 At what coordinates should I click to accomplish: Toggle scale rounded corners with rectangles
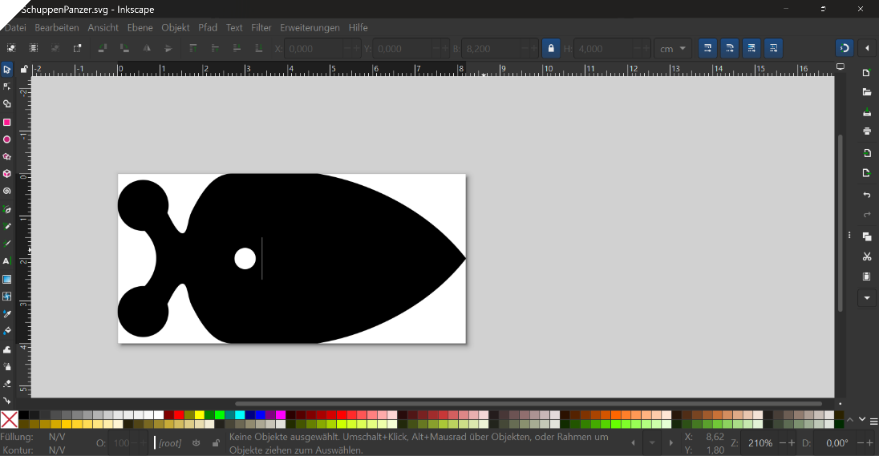point(729,48)
